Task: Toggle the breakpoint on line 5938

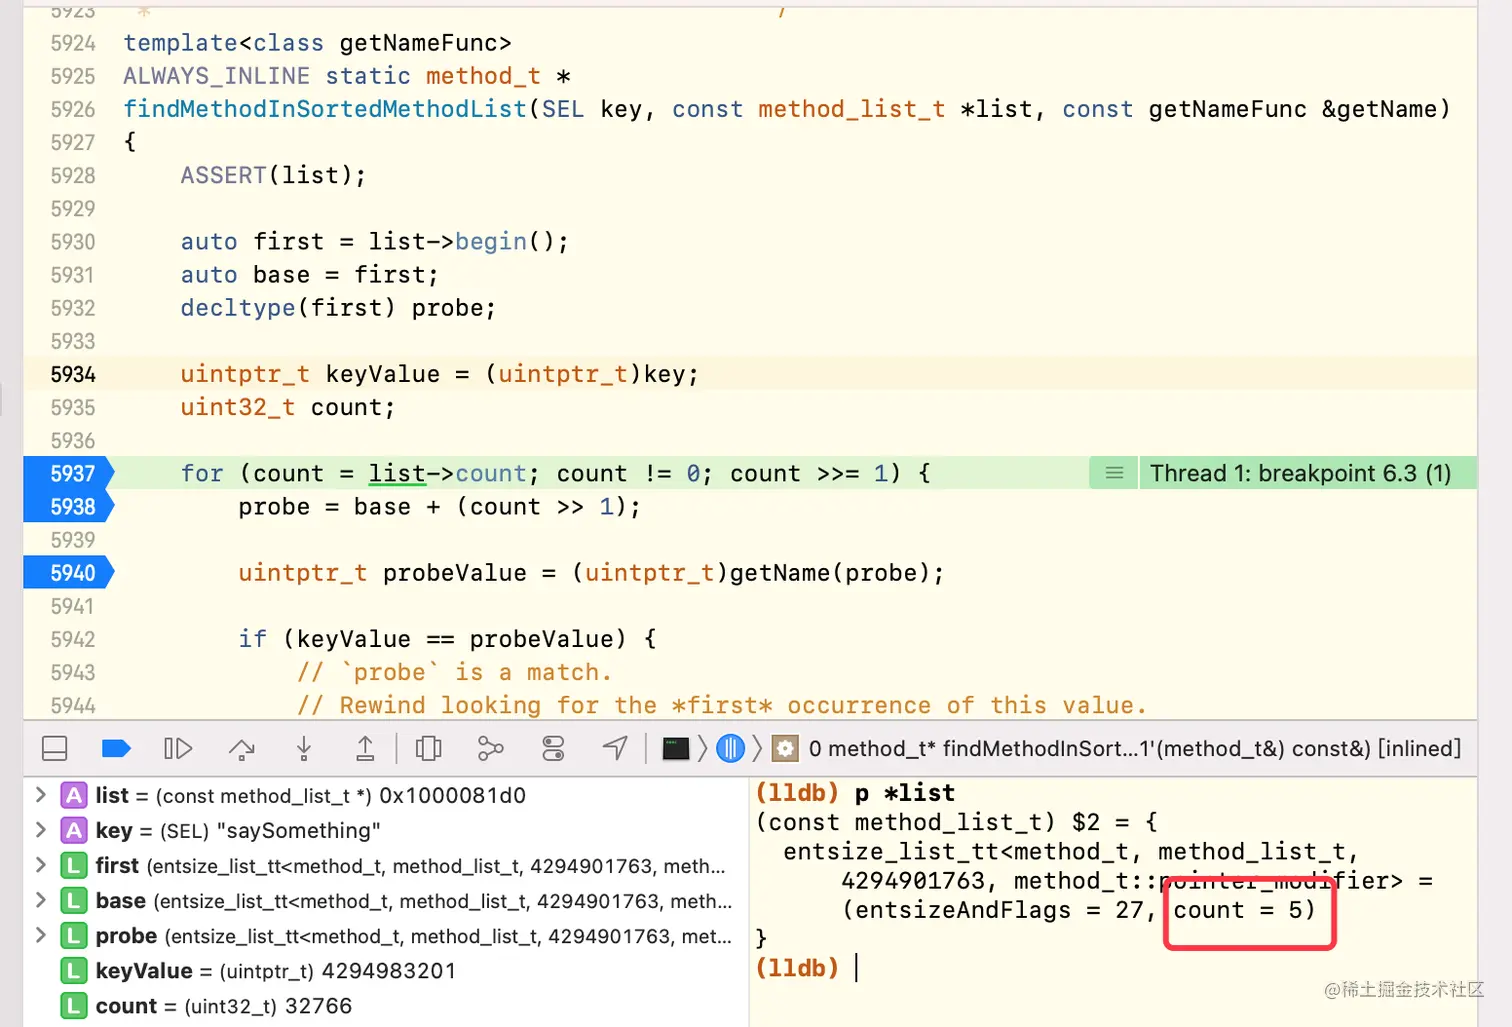Action: tap(69, 506)
